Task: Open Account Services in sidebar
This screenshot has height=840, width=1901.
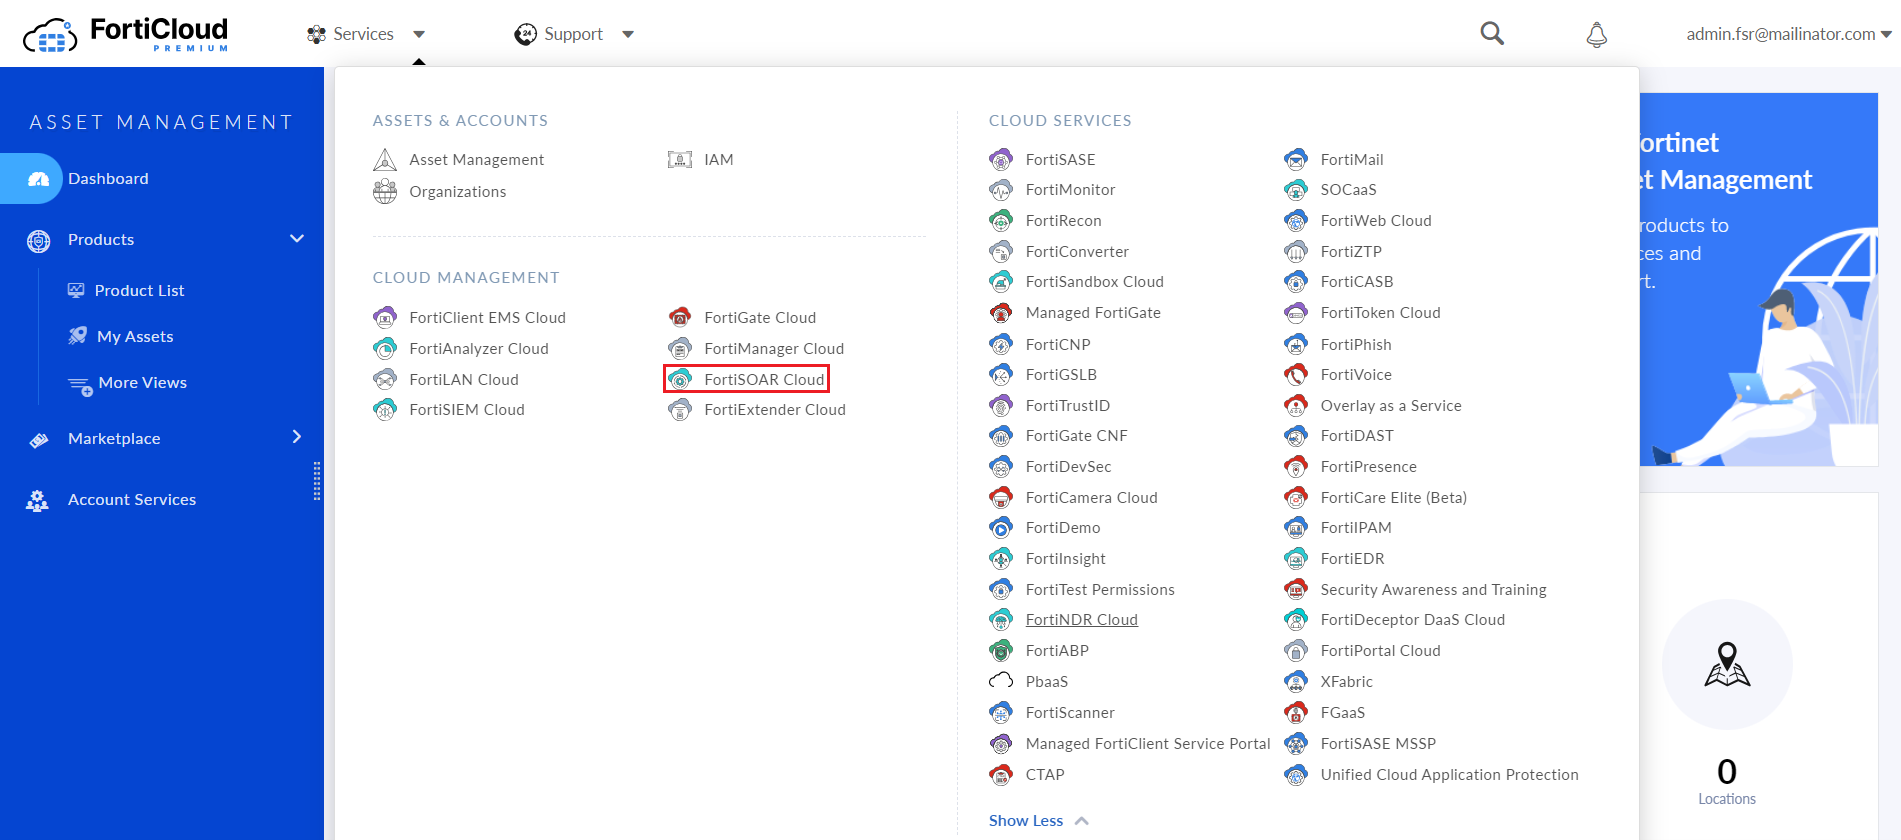Action: (x=132, y=500)
